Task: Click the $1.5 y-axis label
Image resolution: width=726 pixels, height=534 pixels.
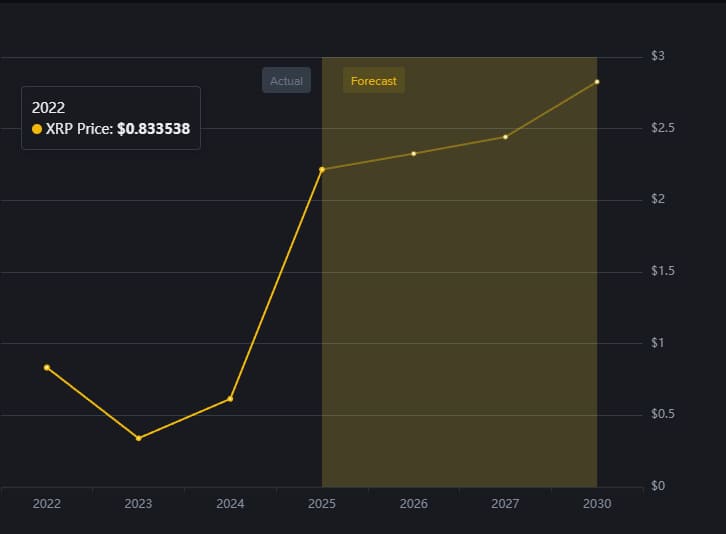Action: tap(661, 271)
